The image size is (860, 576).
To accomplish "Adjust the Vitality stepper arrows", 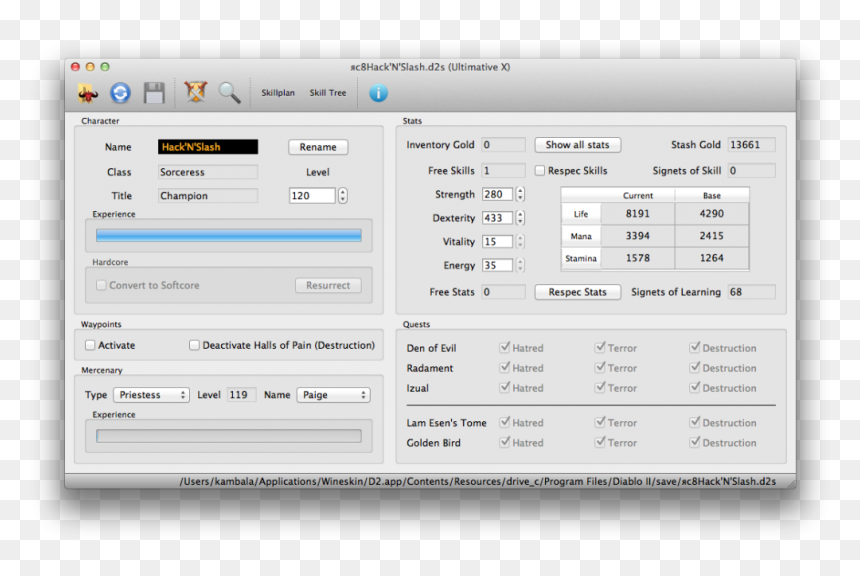I will click(x=520, y=241).
